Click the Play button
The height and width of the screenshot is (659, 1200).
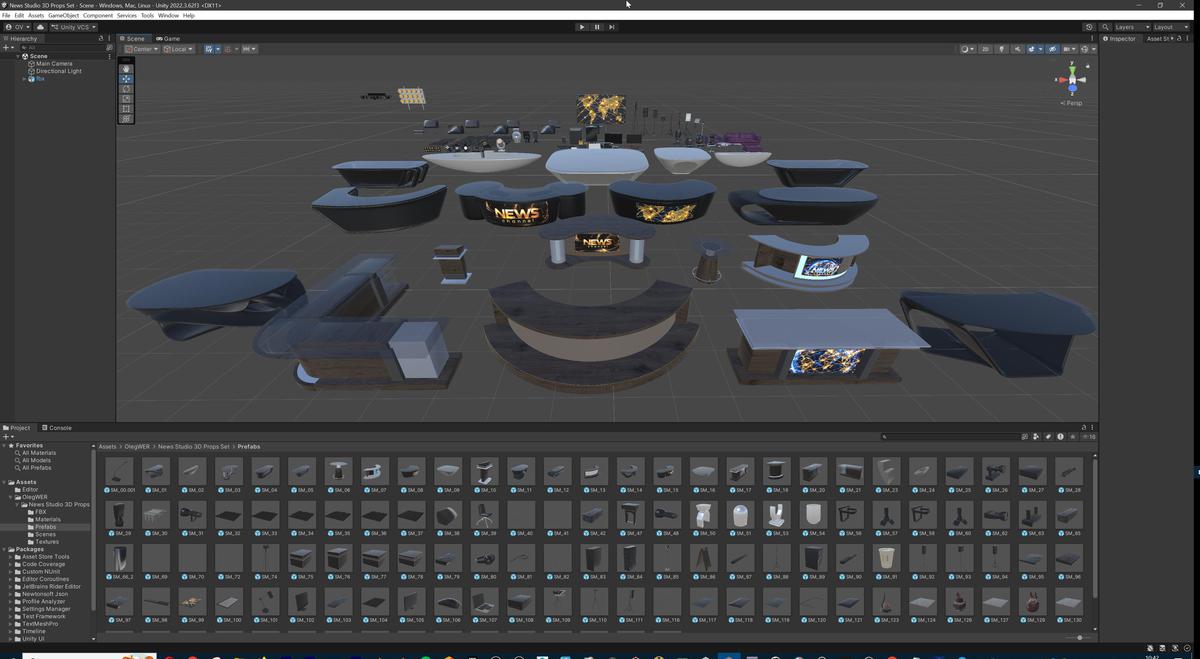(582, 27)
